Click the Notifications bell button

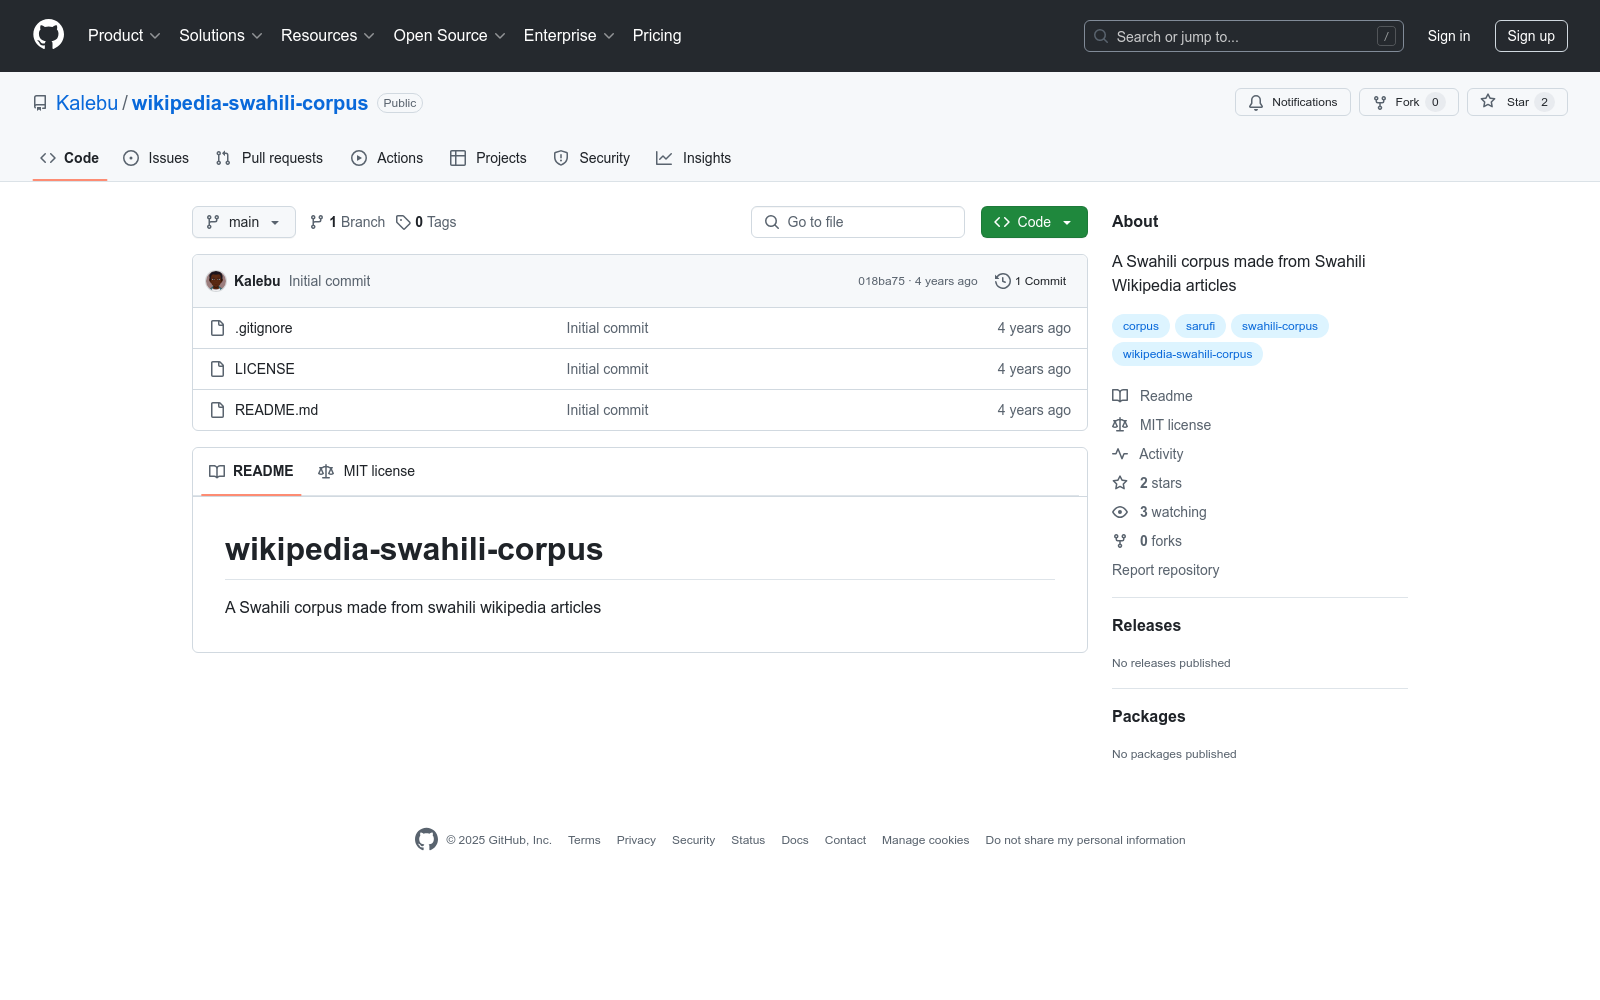[1293, 102]
